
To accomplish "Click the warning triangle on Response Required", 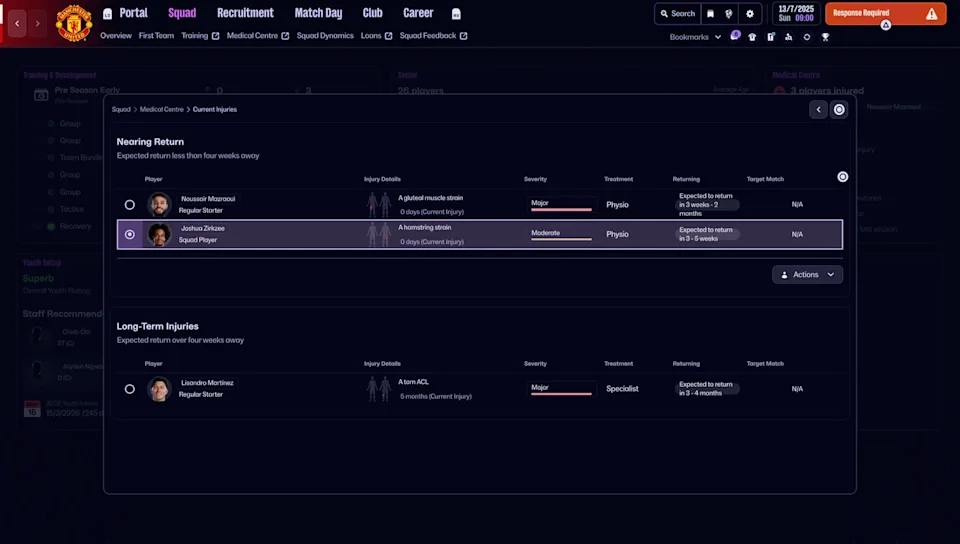I will [x=931, y=14].
